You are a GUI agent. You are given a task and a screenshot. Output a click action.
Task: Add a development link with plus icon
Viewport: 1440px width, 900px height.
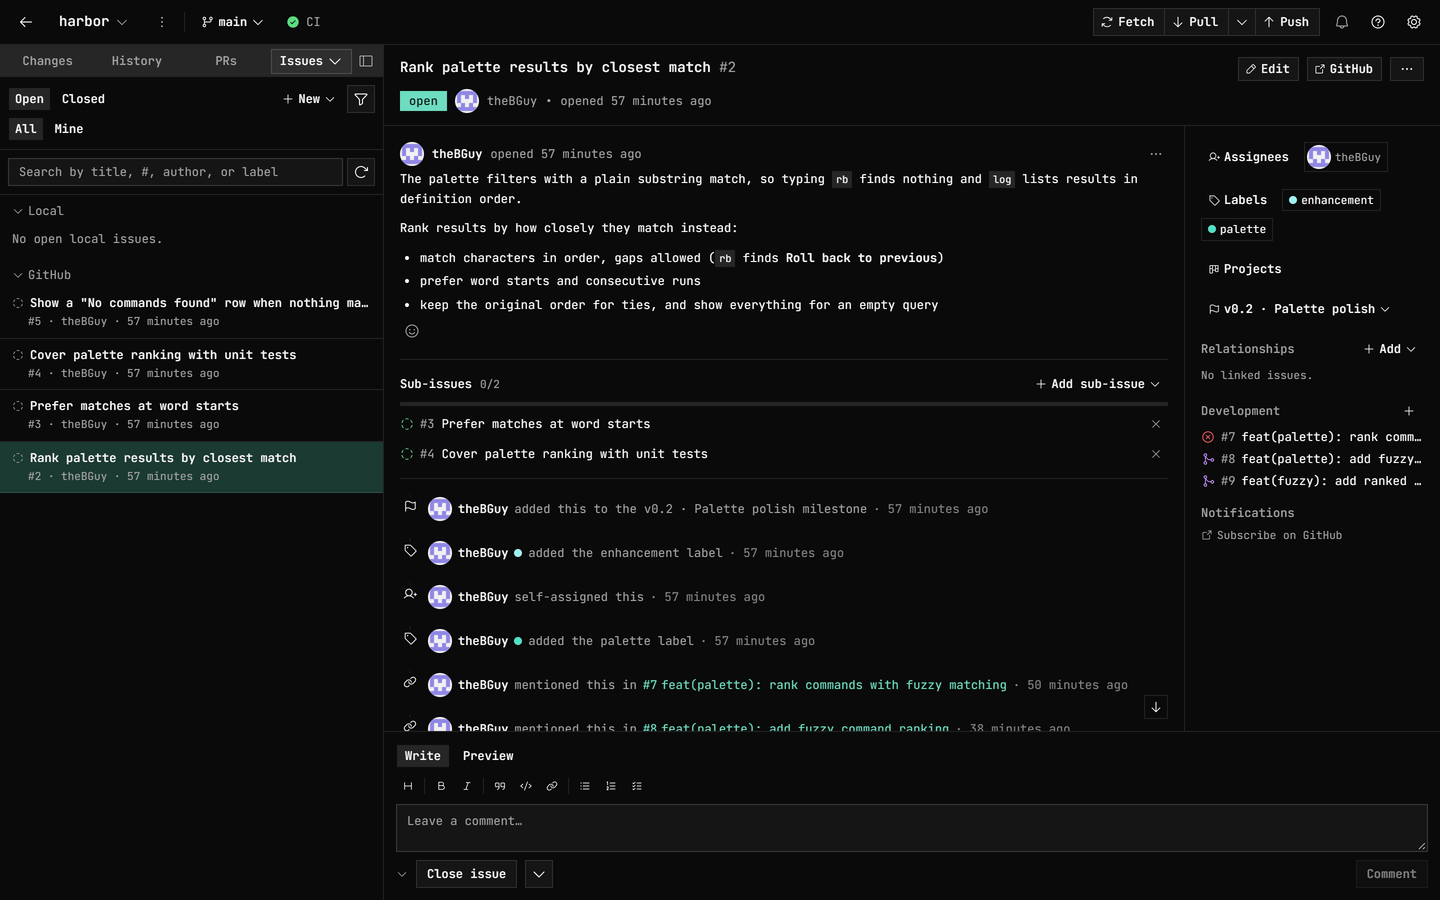[1409, 411]
